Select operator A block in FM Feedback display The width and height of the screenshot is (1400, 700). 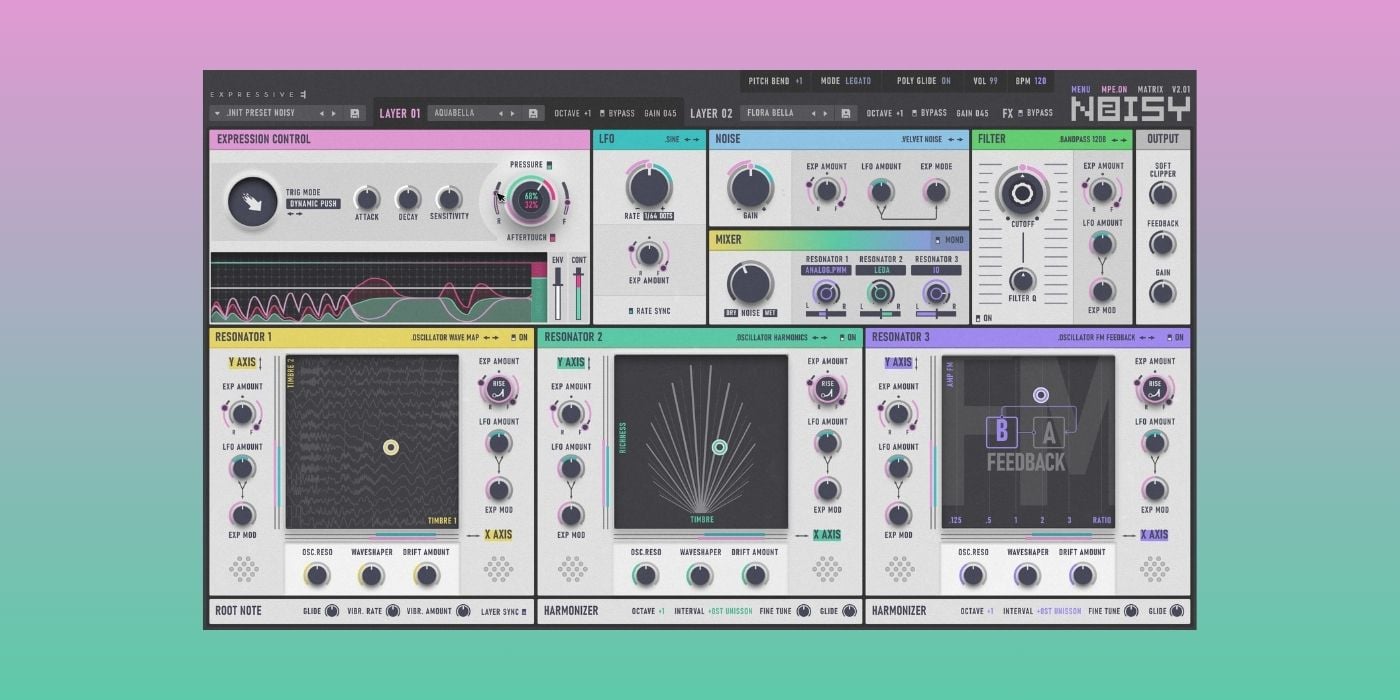(1049, 432)
